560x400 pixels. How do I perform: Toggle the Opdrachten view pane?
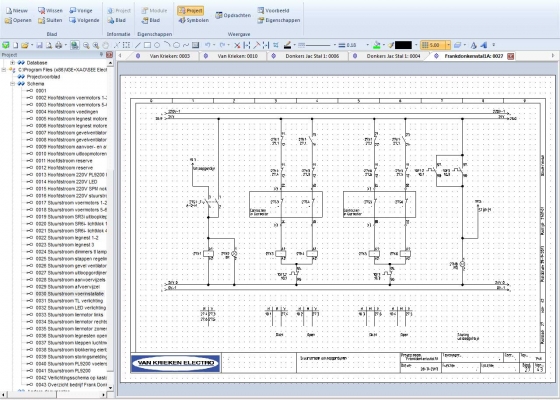point(233,15)
